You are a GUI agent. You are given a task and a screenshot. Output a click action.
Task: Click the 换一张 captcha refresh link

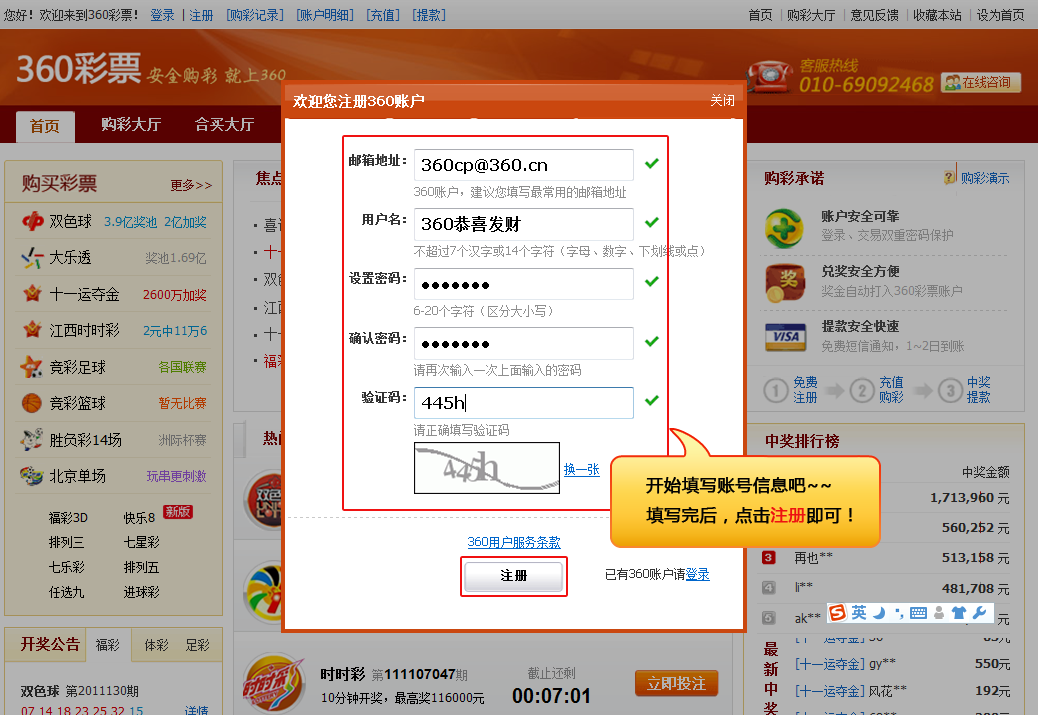click(581, 469)
